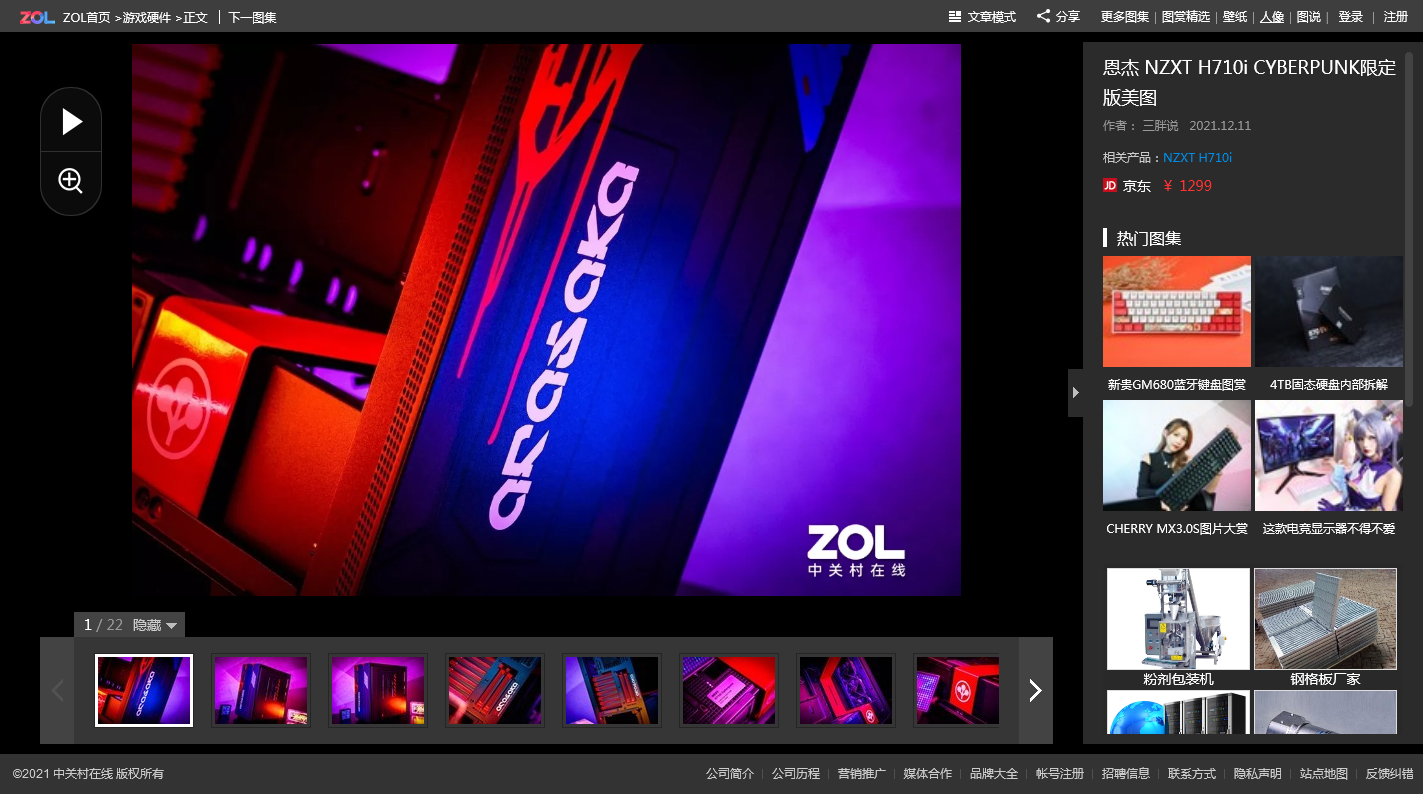Screen dimensions: 1423x794
Task: Open 壁纸 menu item
Action: pyautogui.click(x=1235, y=17)
